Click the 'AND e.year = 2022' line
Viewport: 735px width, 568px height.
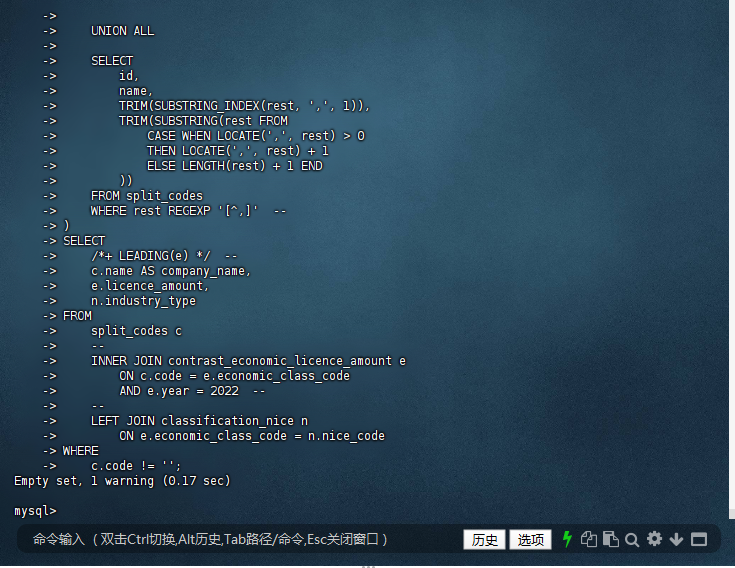[179, 391]
